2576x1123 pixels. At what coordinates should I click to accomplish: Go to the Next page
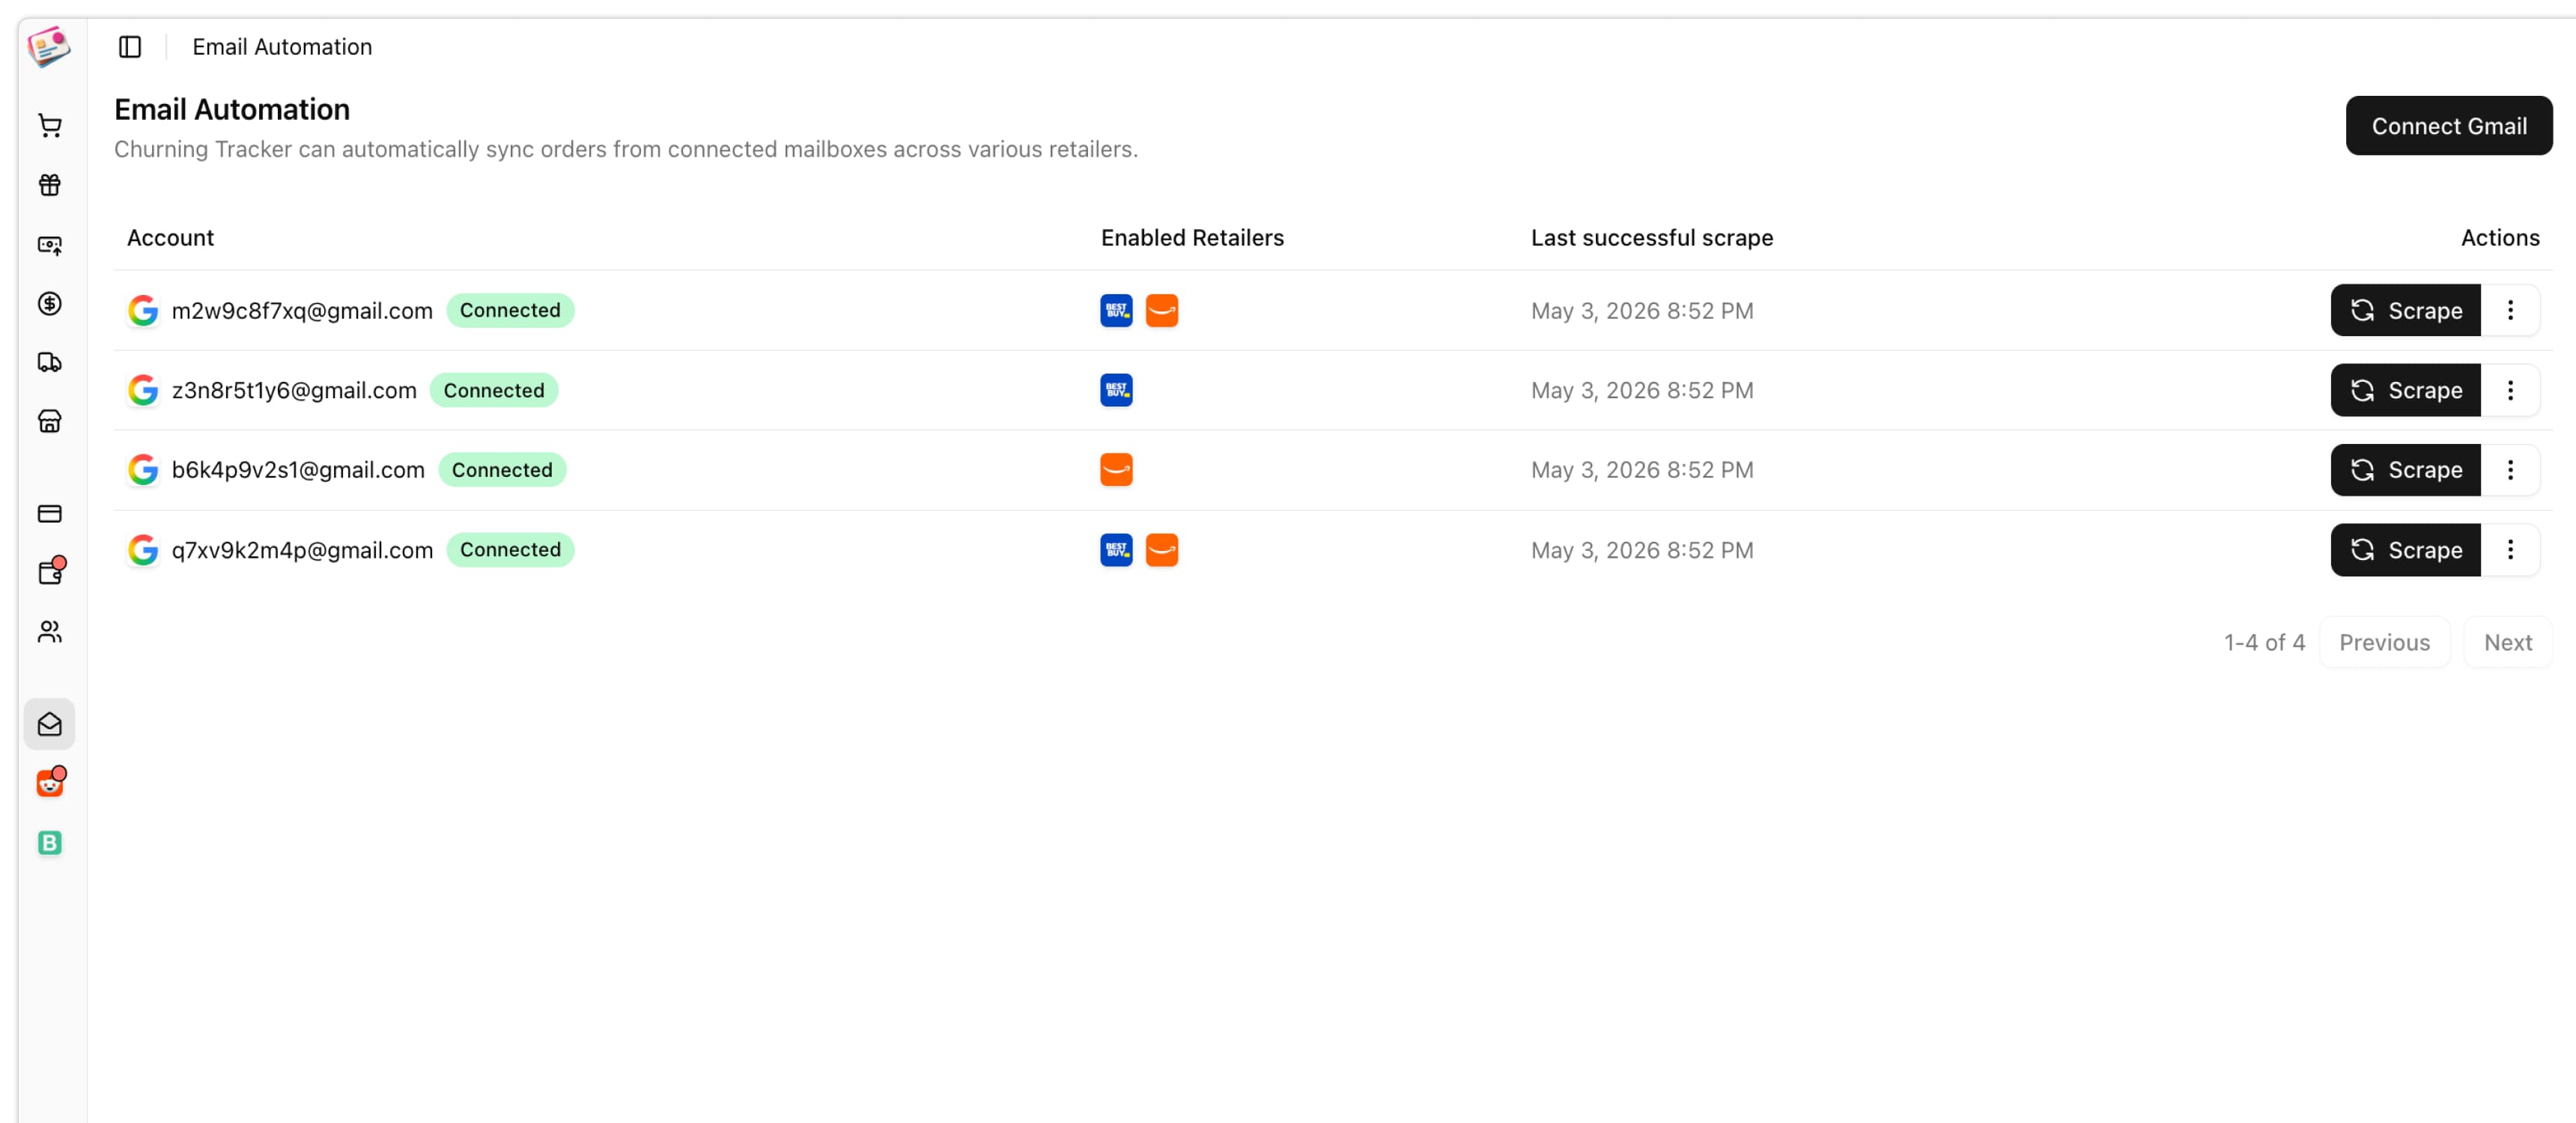point(2508,642)
